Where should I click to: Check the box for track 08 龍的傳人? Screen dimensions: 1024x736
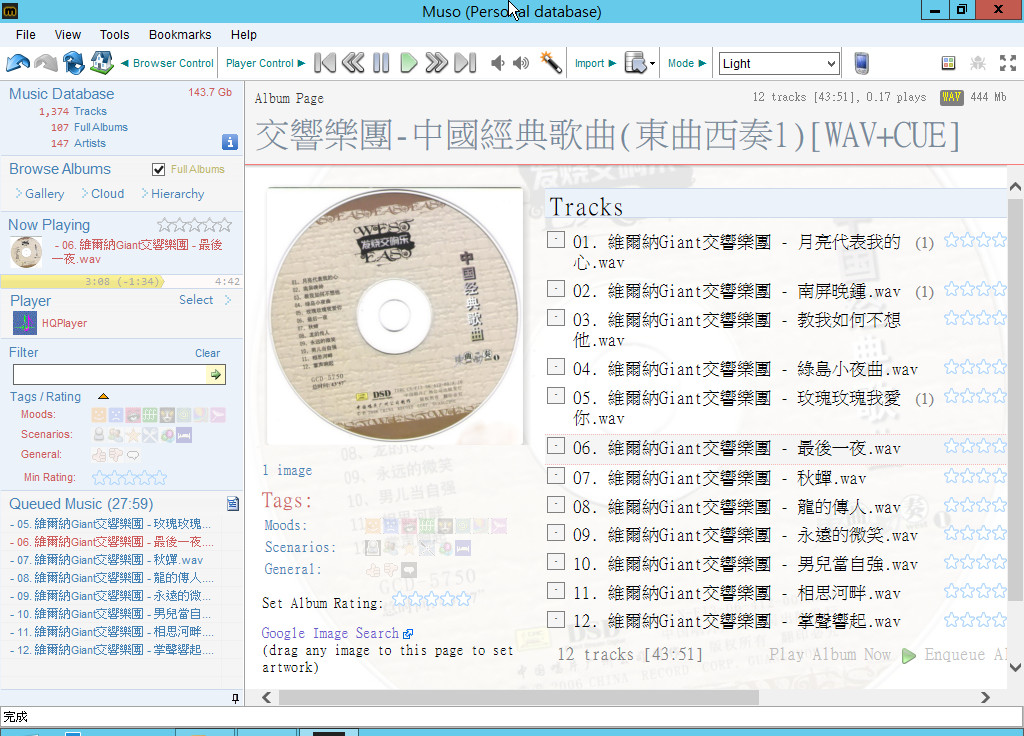click(x=556, y=504)
